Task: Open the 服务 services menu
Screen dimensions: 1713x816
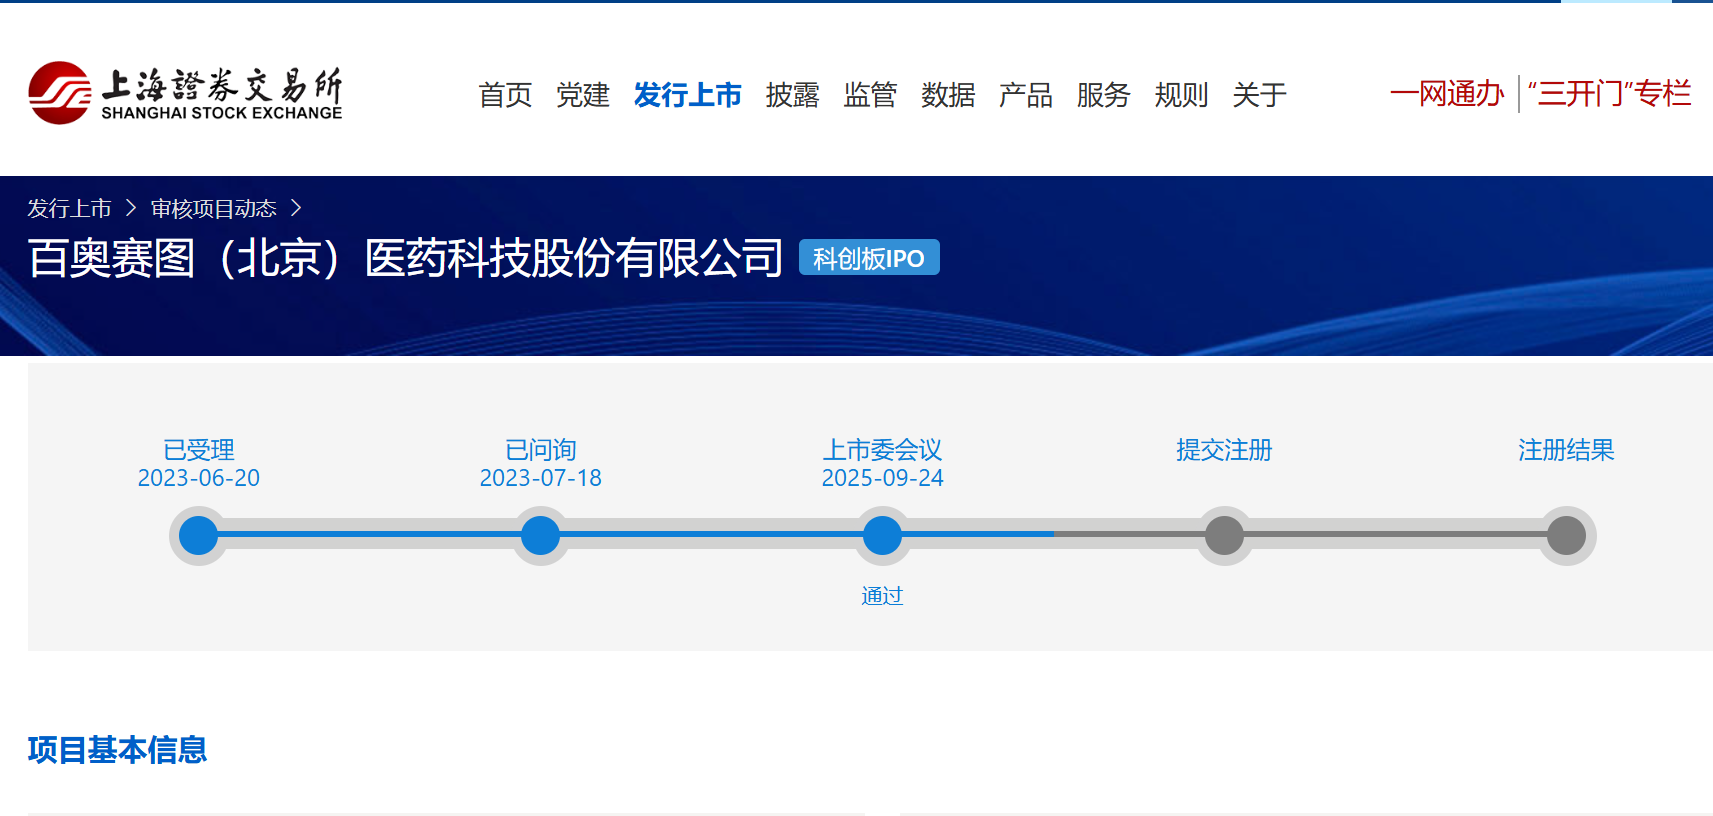Action: [1103, 95]
